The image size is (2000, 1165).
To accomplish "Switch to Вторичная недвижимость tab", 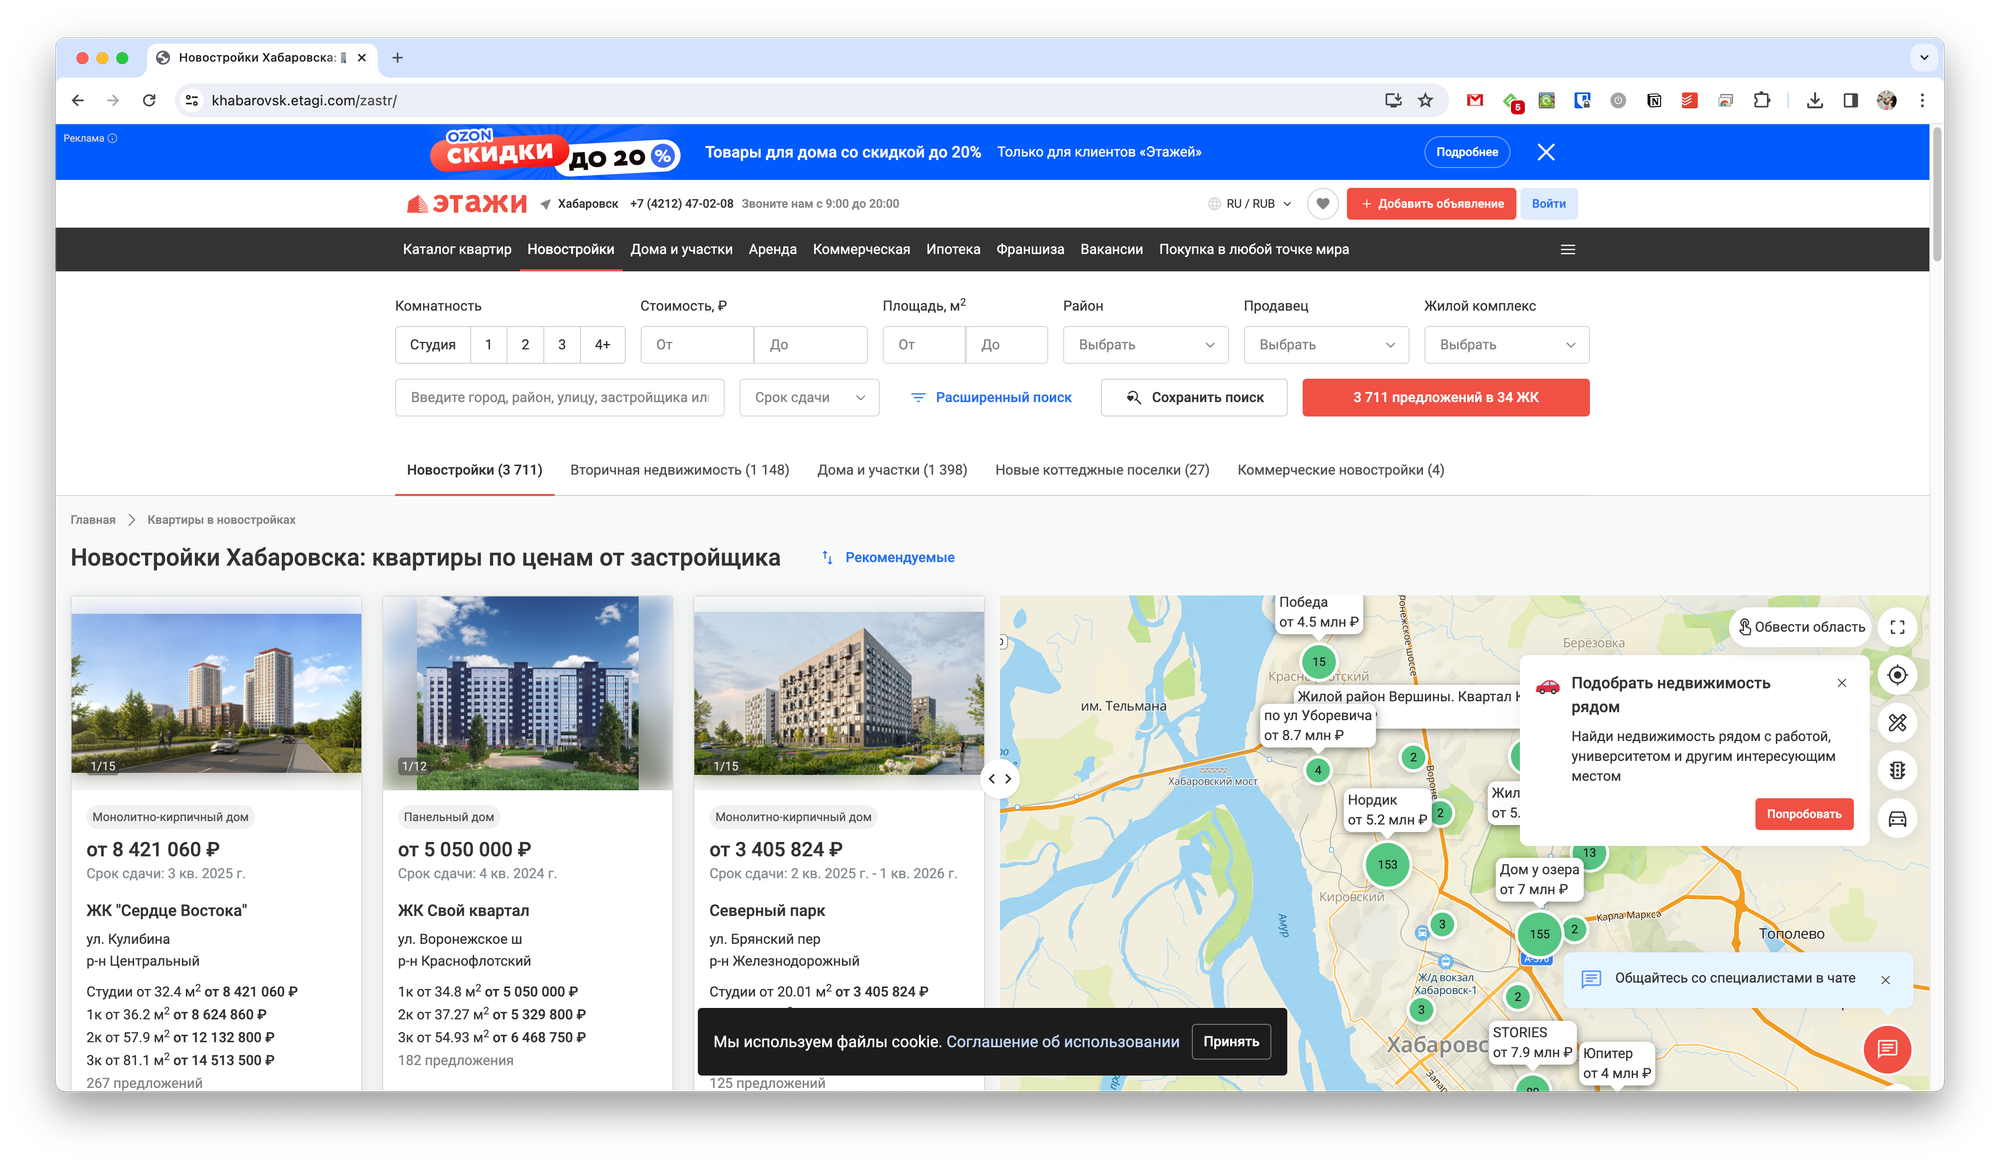I will point(679,470).
